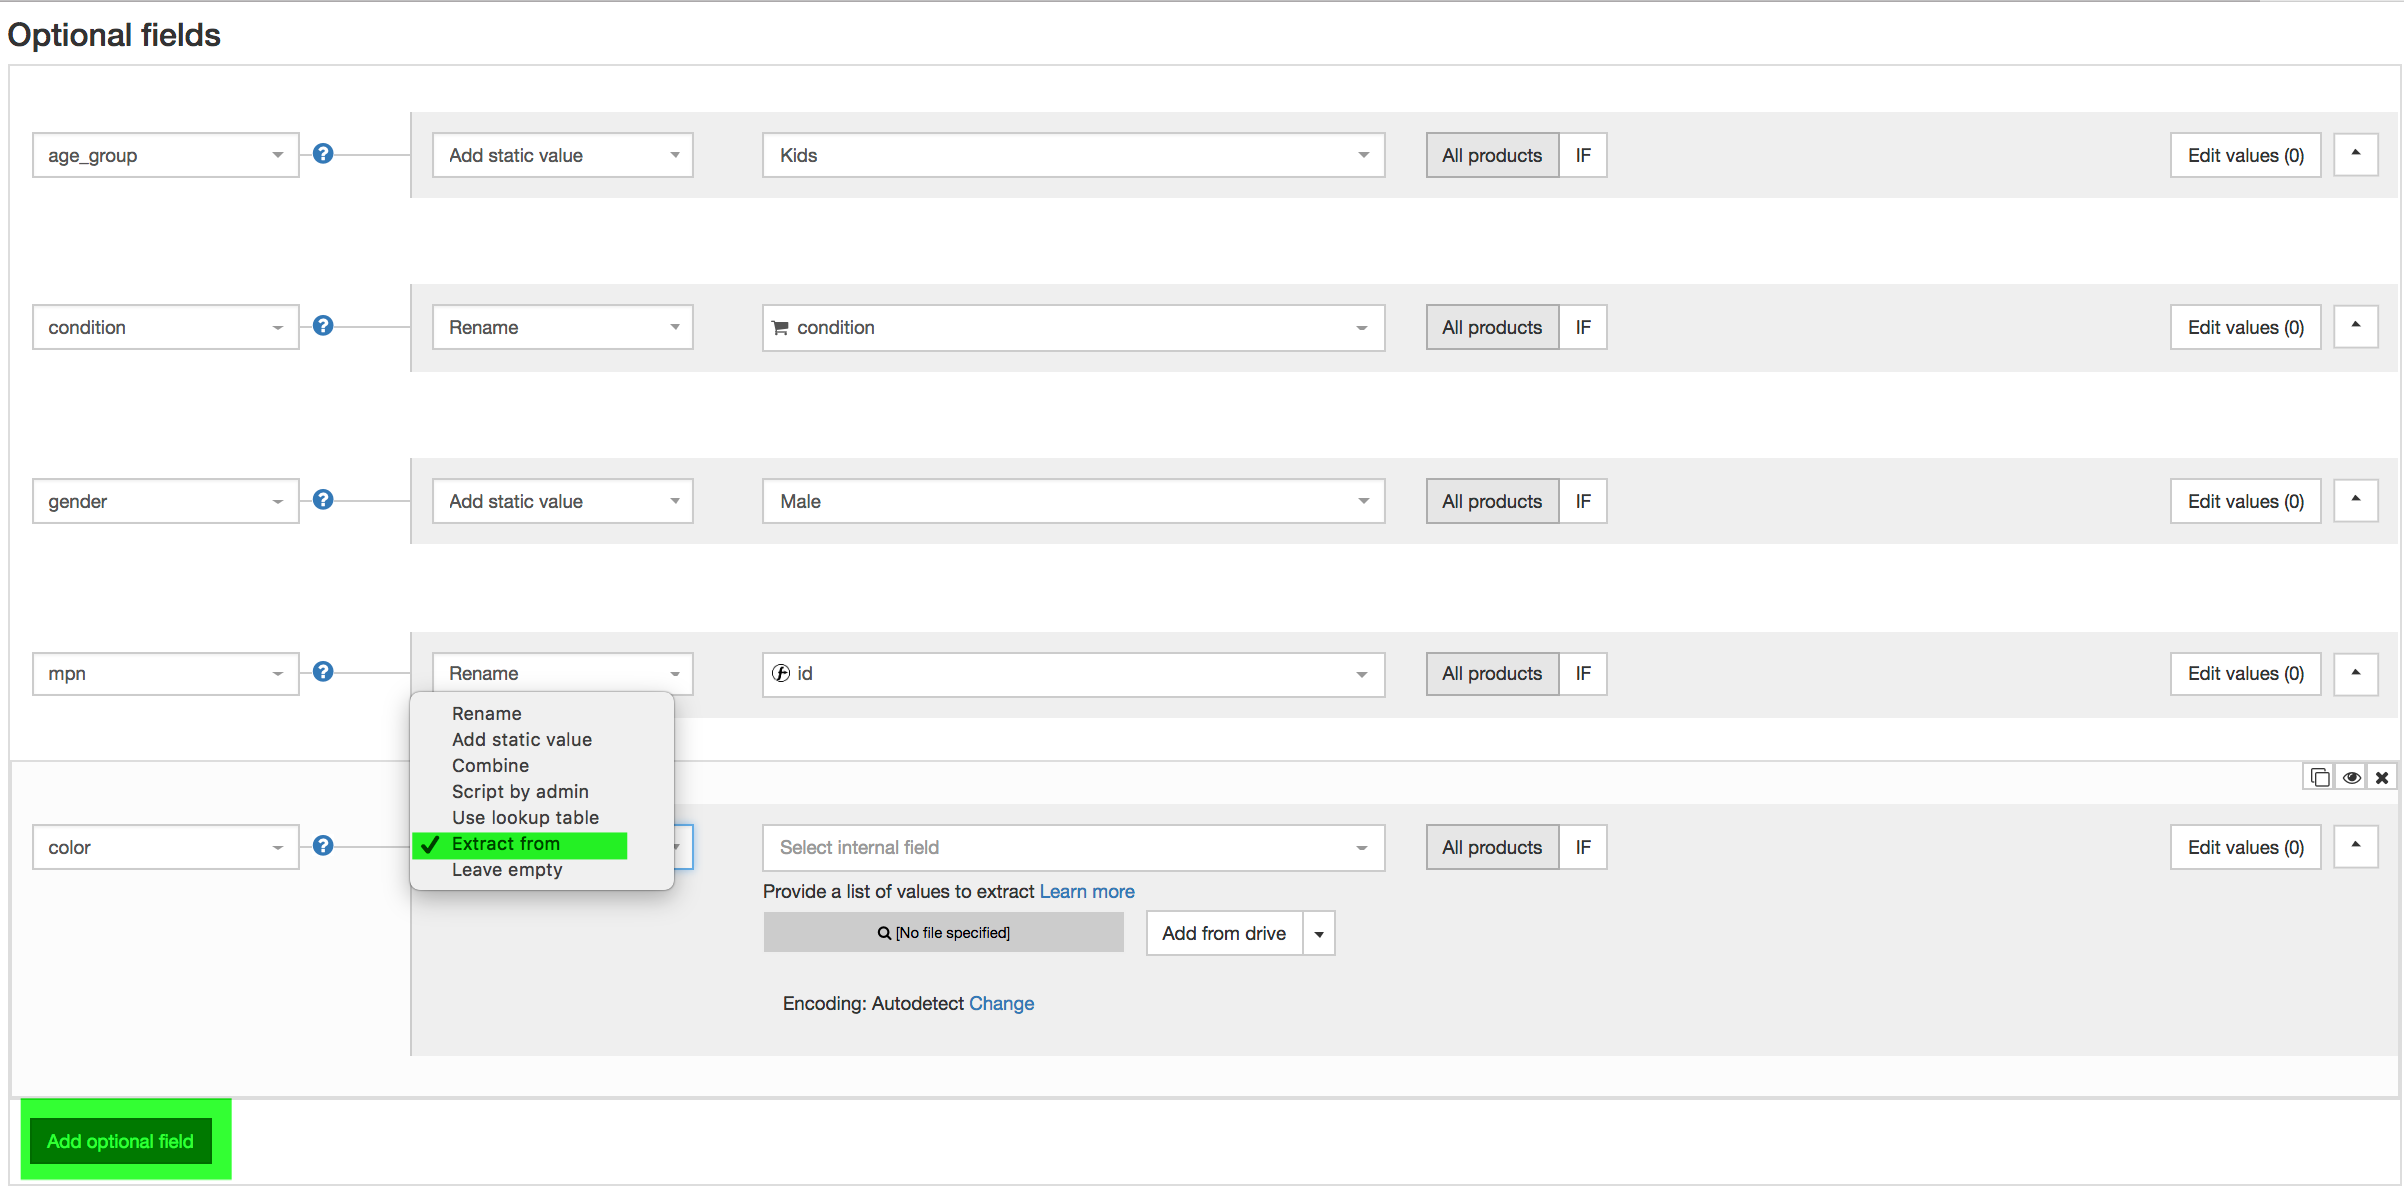Remove the color field with X icon

point(2382,777)
